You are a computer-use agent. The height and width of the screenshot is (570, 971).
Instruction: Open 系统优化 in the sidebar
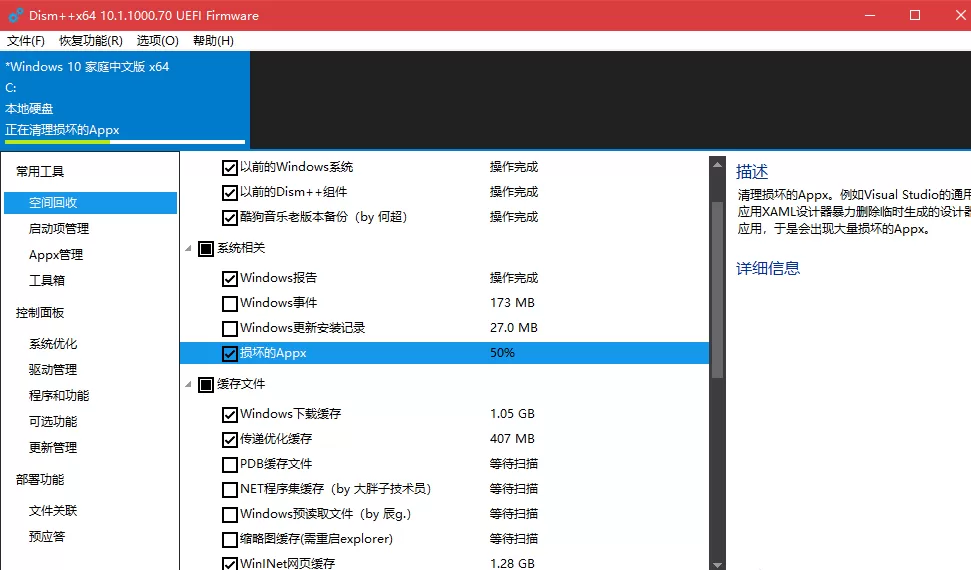coord(53,344)
